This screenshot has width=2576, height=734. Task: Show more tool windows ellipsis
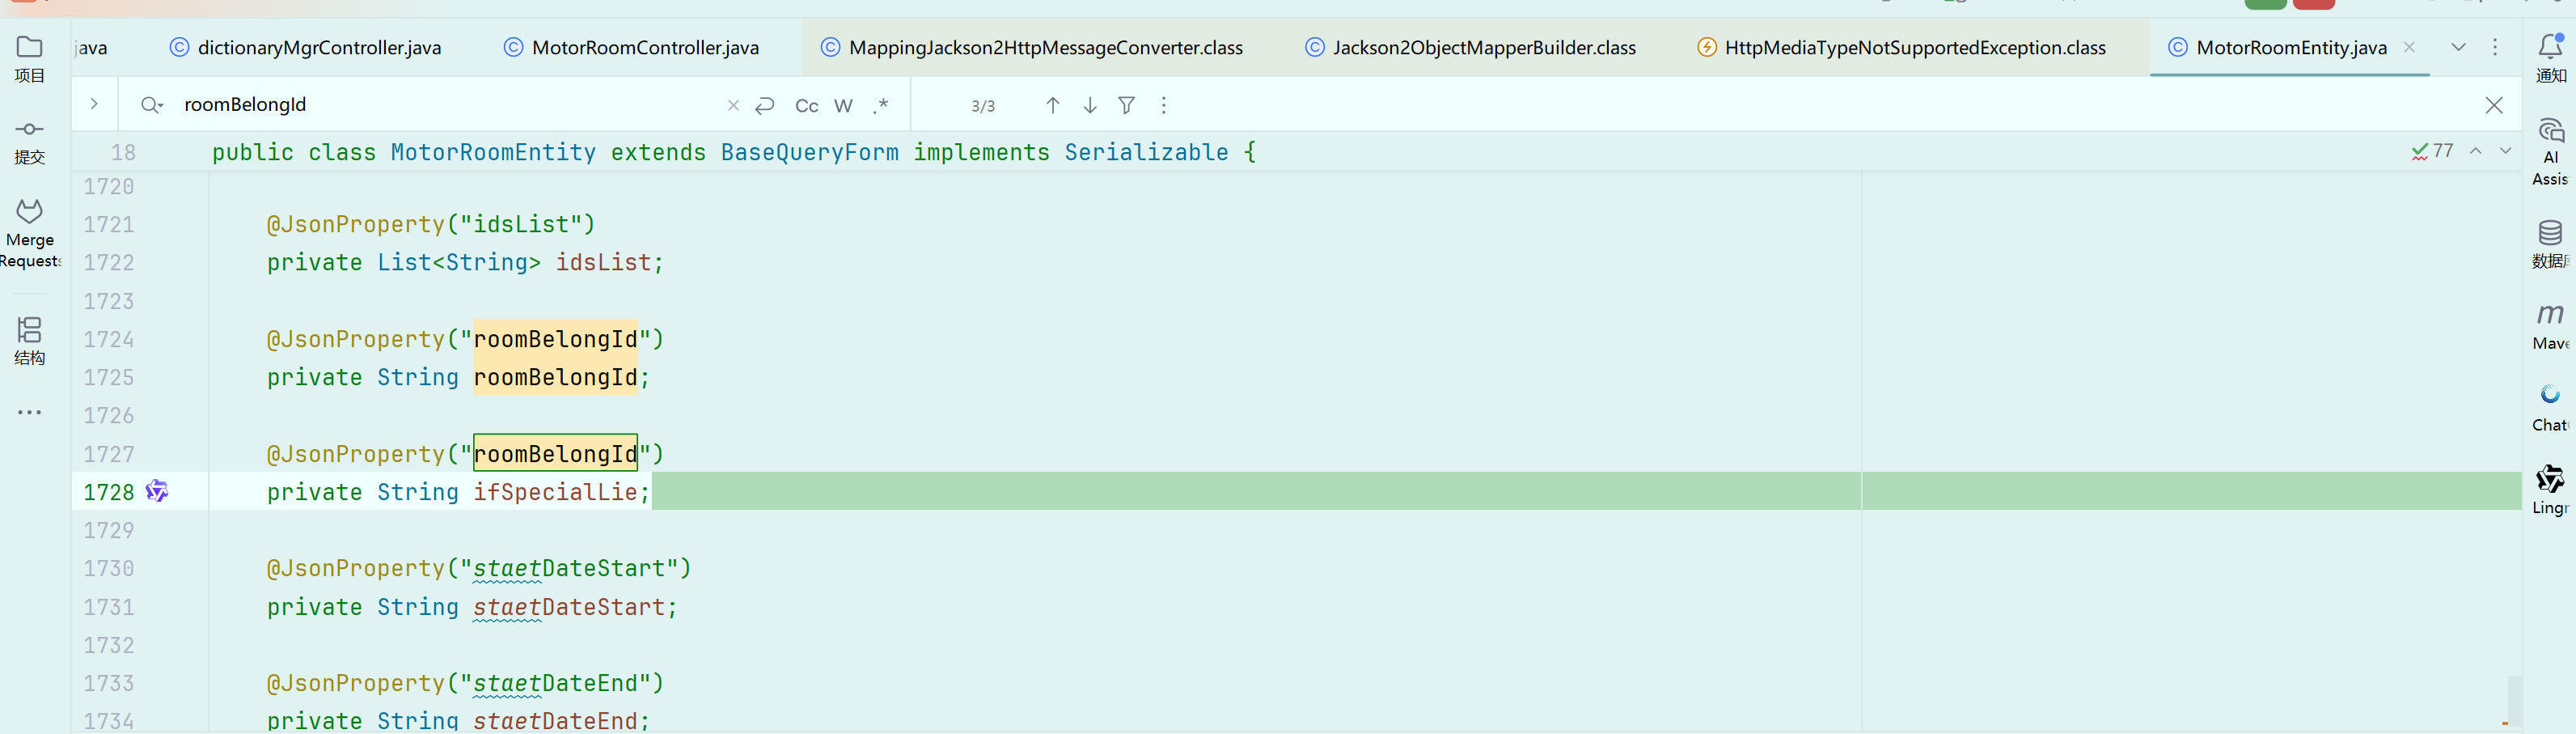[x=30, y=412]
